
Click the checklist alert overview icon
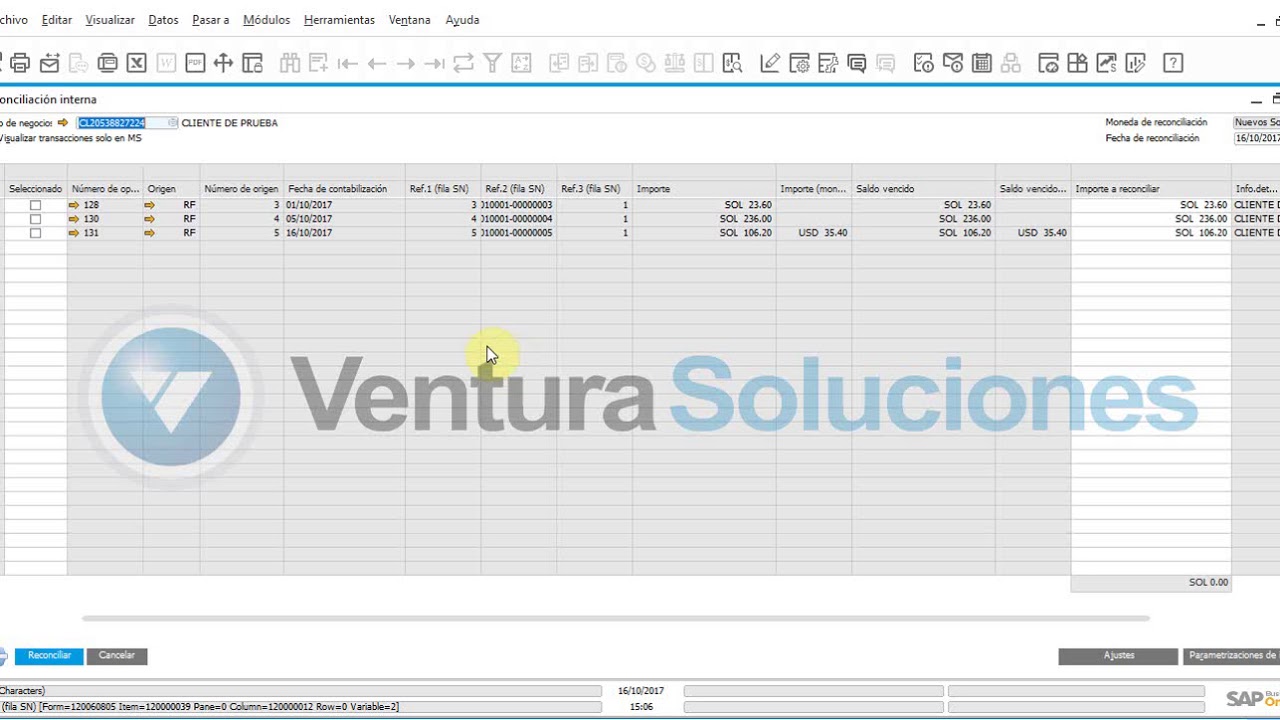click(924, 63)
